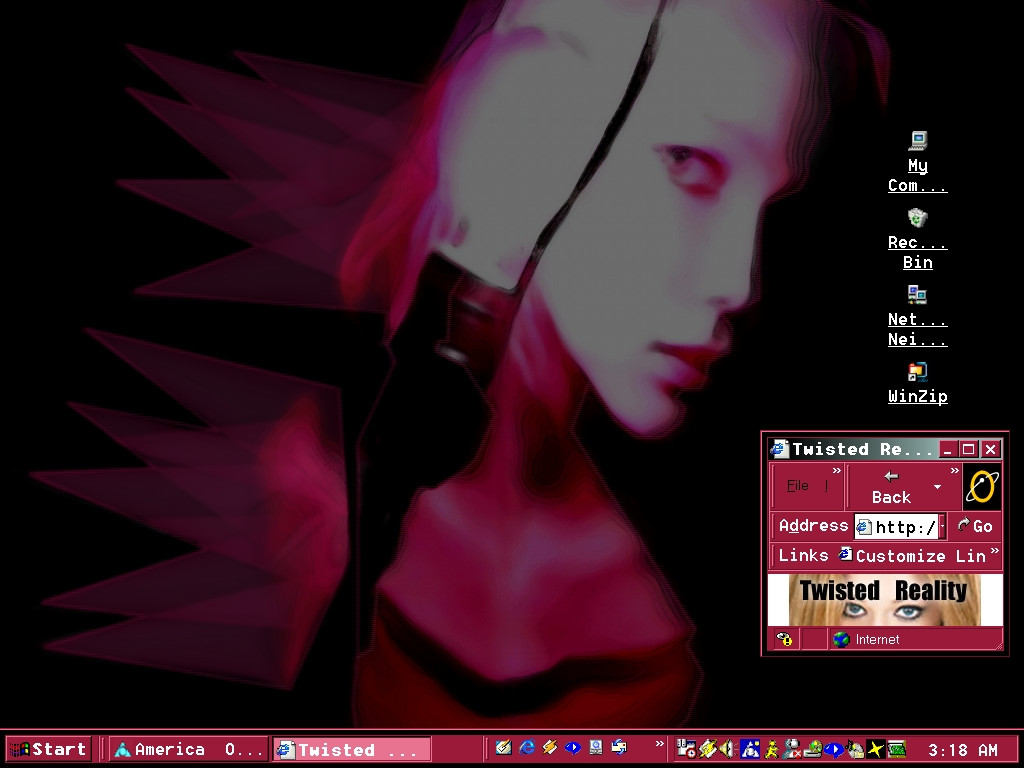
Task: Click the yellow running man tray icon
Action: pyautogui.click(x=771, y=748)
